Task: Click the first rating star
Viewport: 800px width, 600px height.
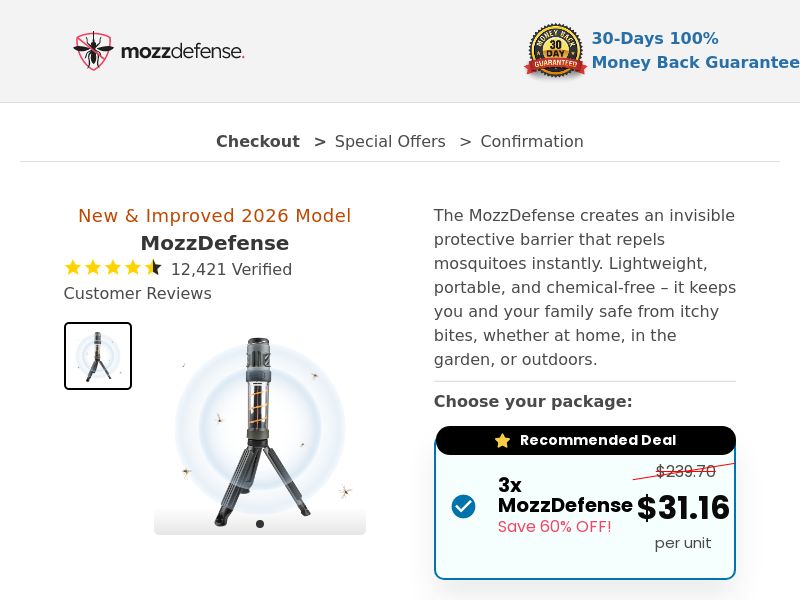Action: pos(73,267)
